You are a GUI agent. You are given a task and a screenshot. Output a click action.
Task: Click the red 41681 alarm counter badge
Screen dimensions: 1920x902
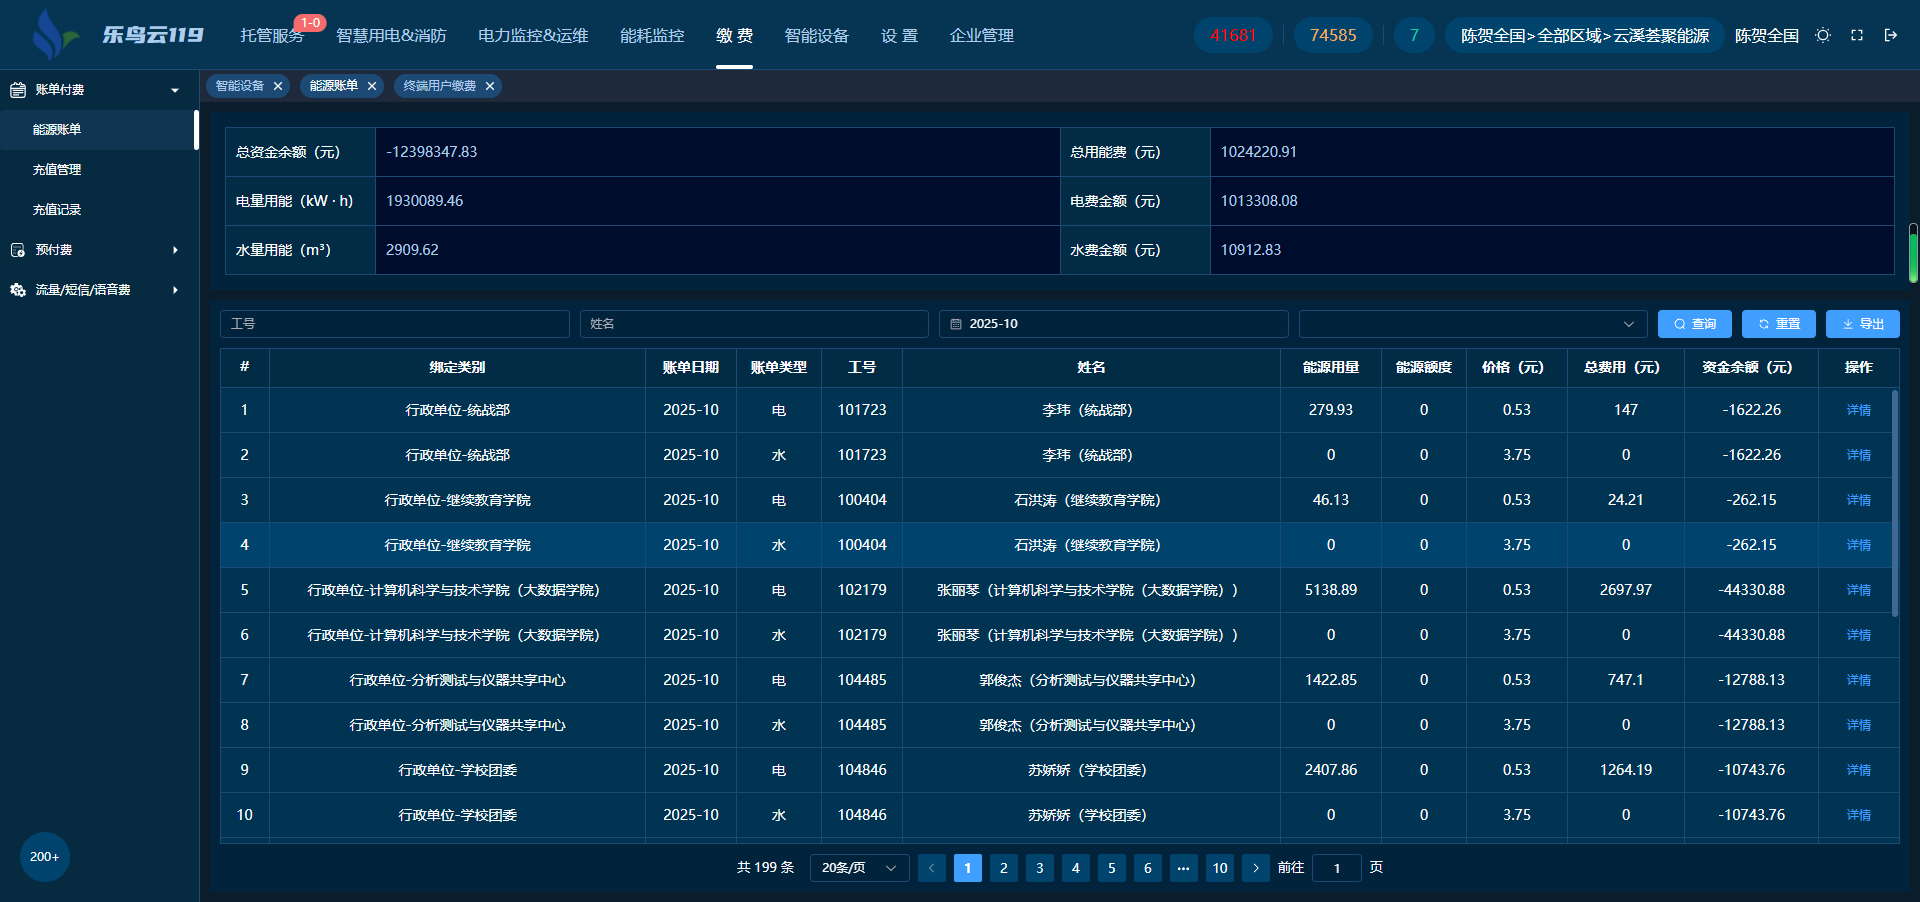coord(1233,35)
